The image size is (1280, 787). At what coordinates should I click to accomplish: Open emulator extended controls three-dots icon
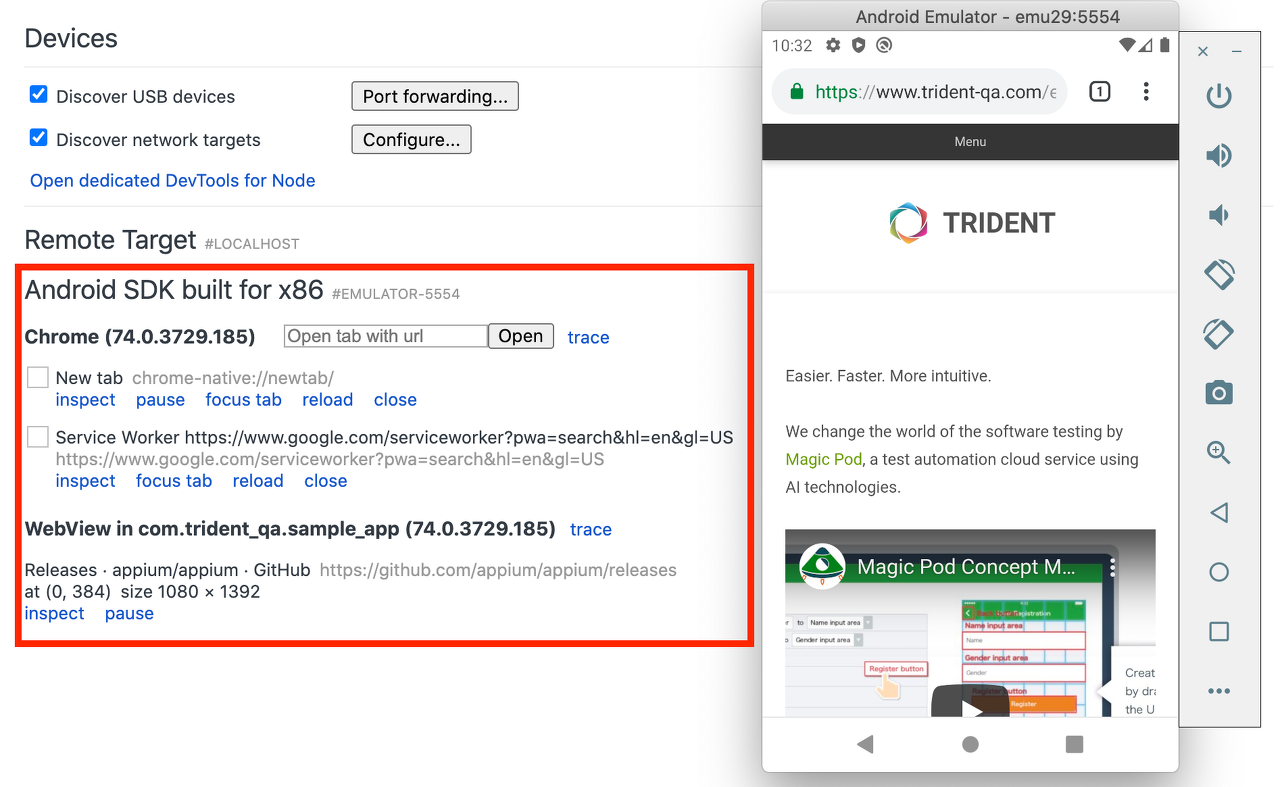(x=1218, y=691)
